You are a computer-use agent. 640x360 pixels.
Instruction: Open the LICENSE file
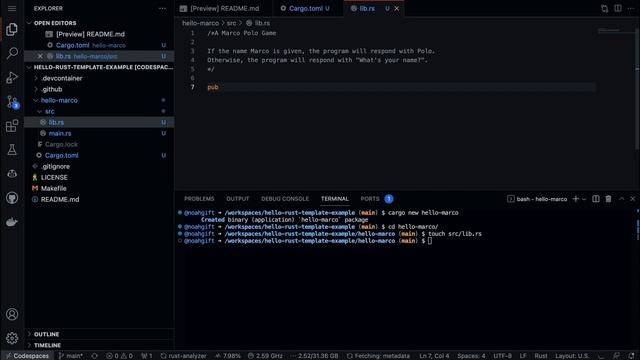[x=99, y=178]
